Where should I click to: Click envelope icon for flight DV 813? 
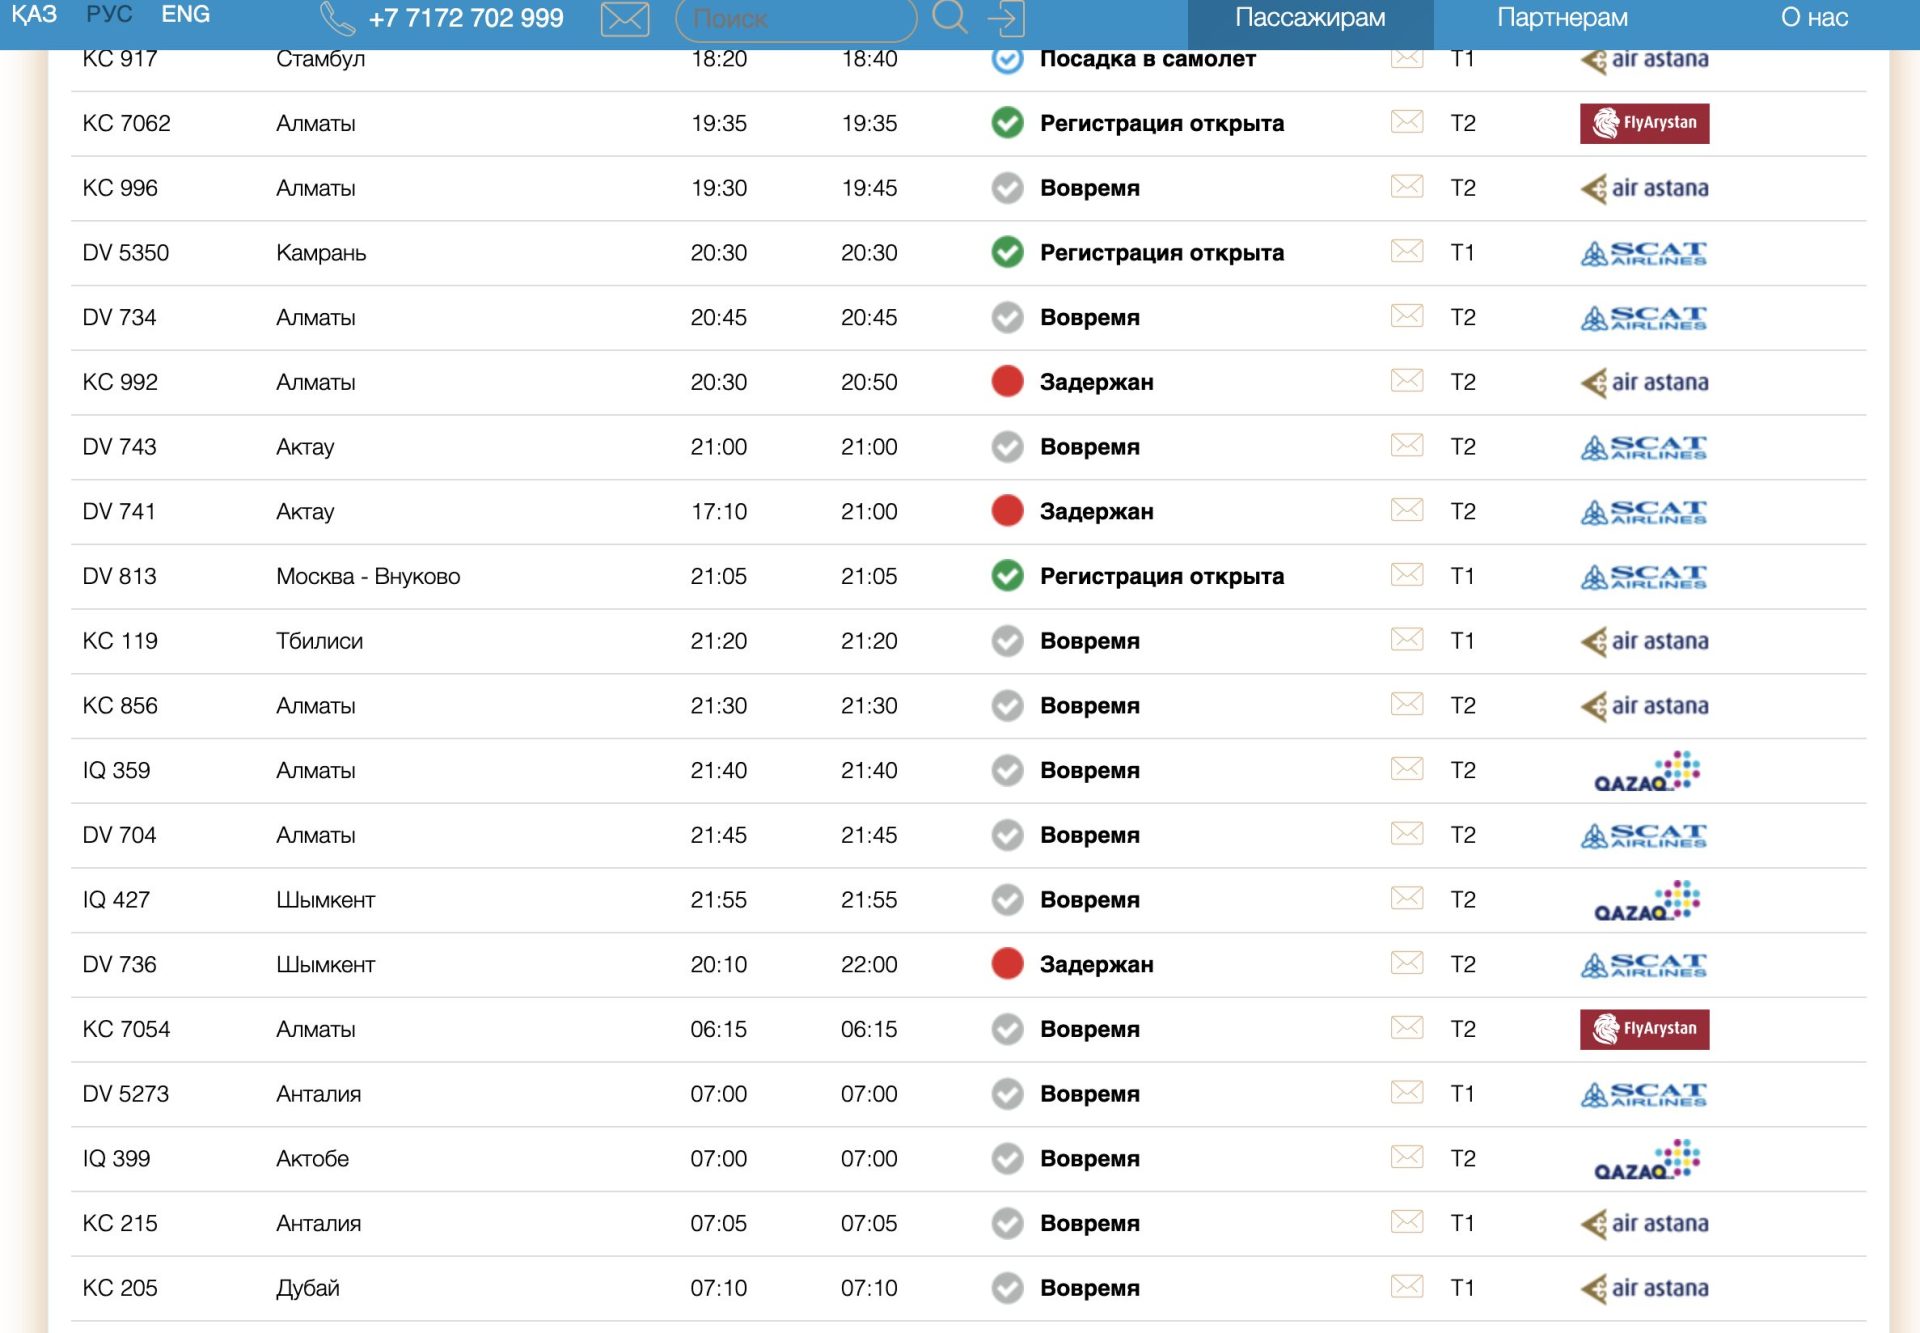pos(1407,575)
